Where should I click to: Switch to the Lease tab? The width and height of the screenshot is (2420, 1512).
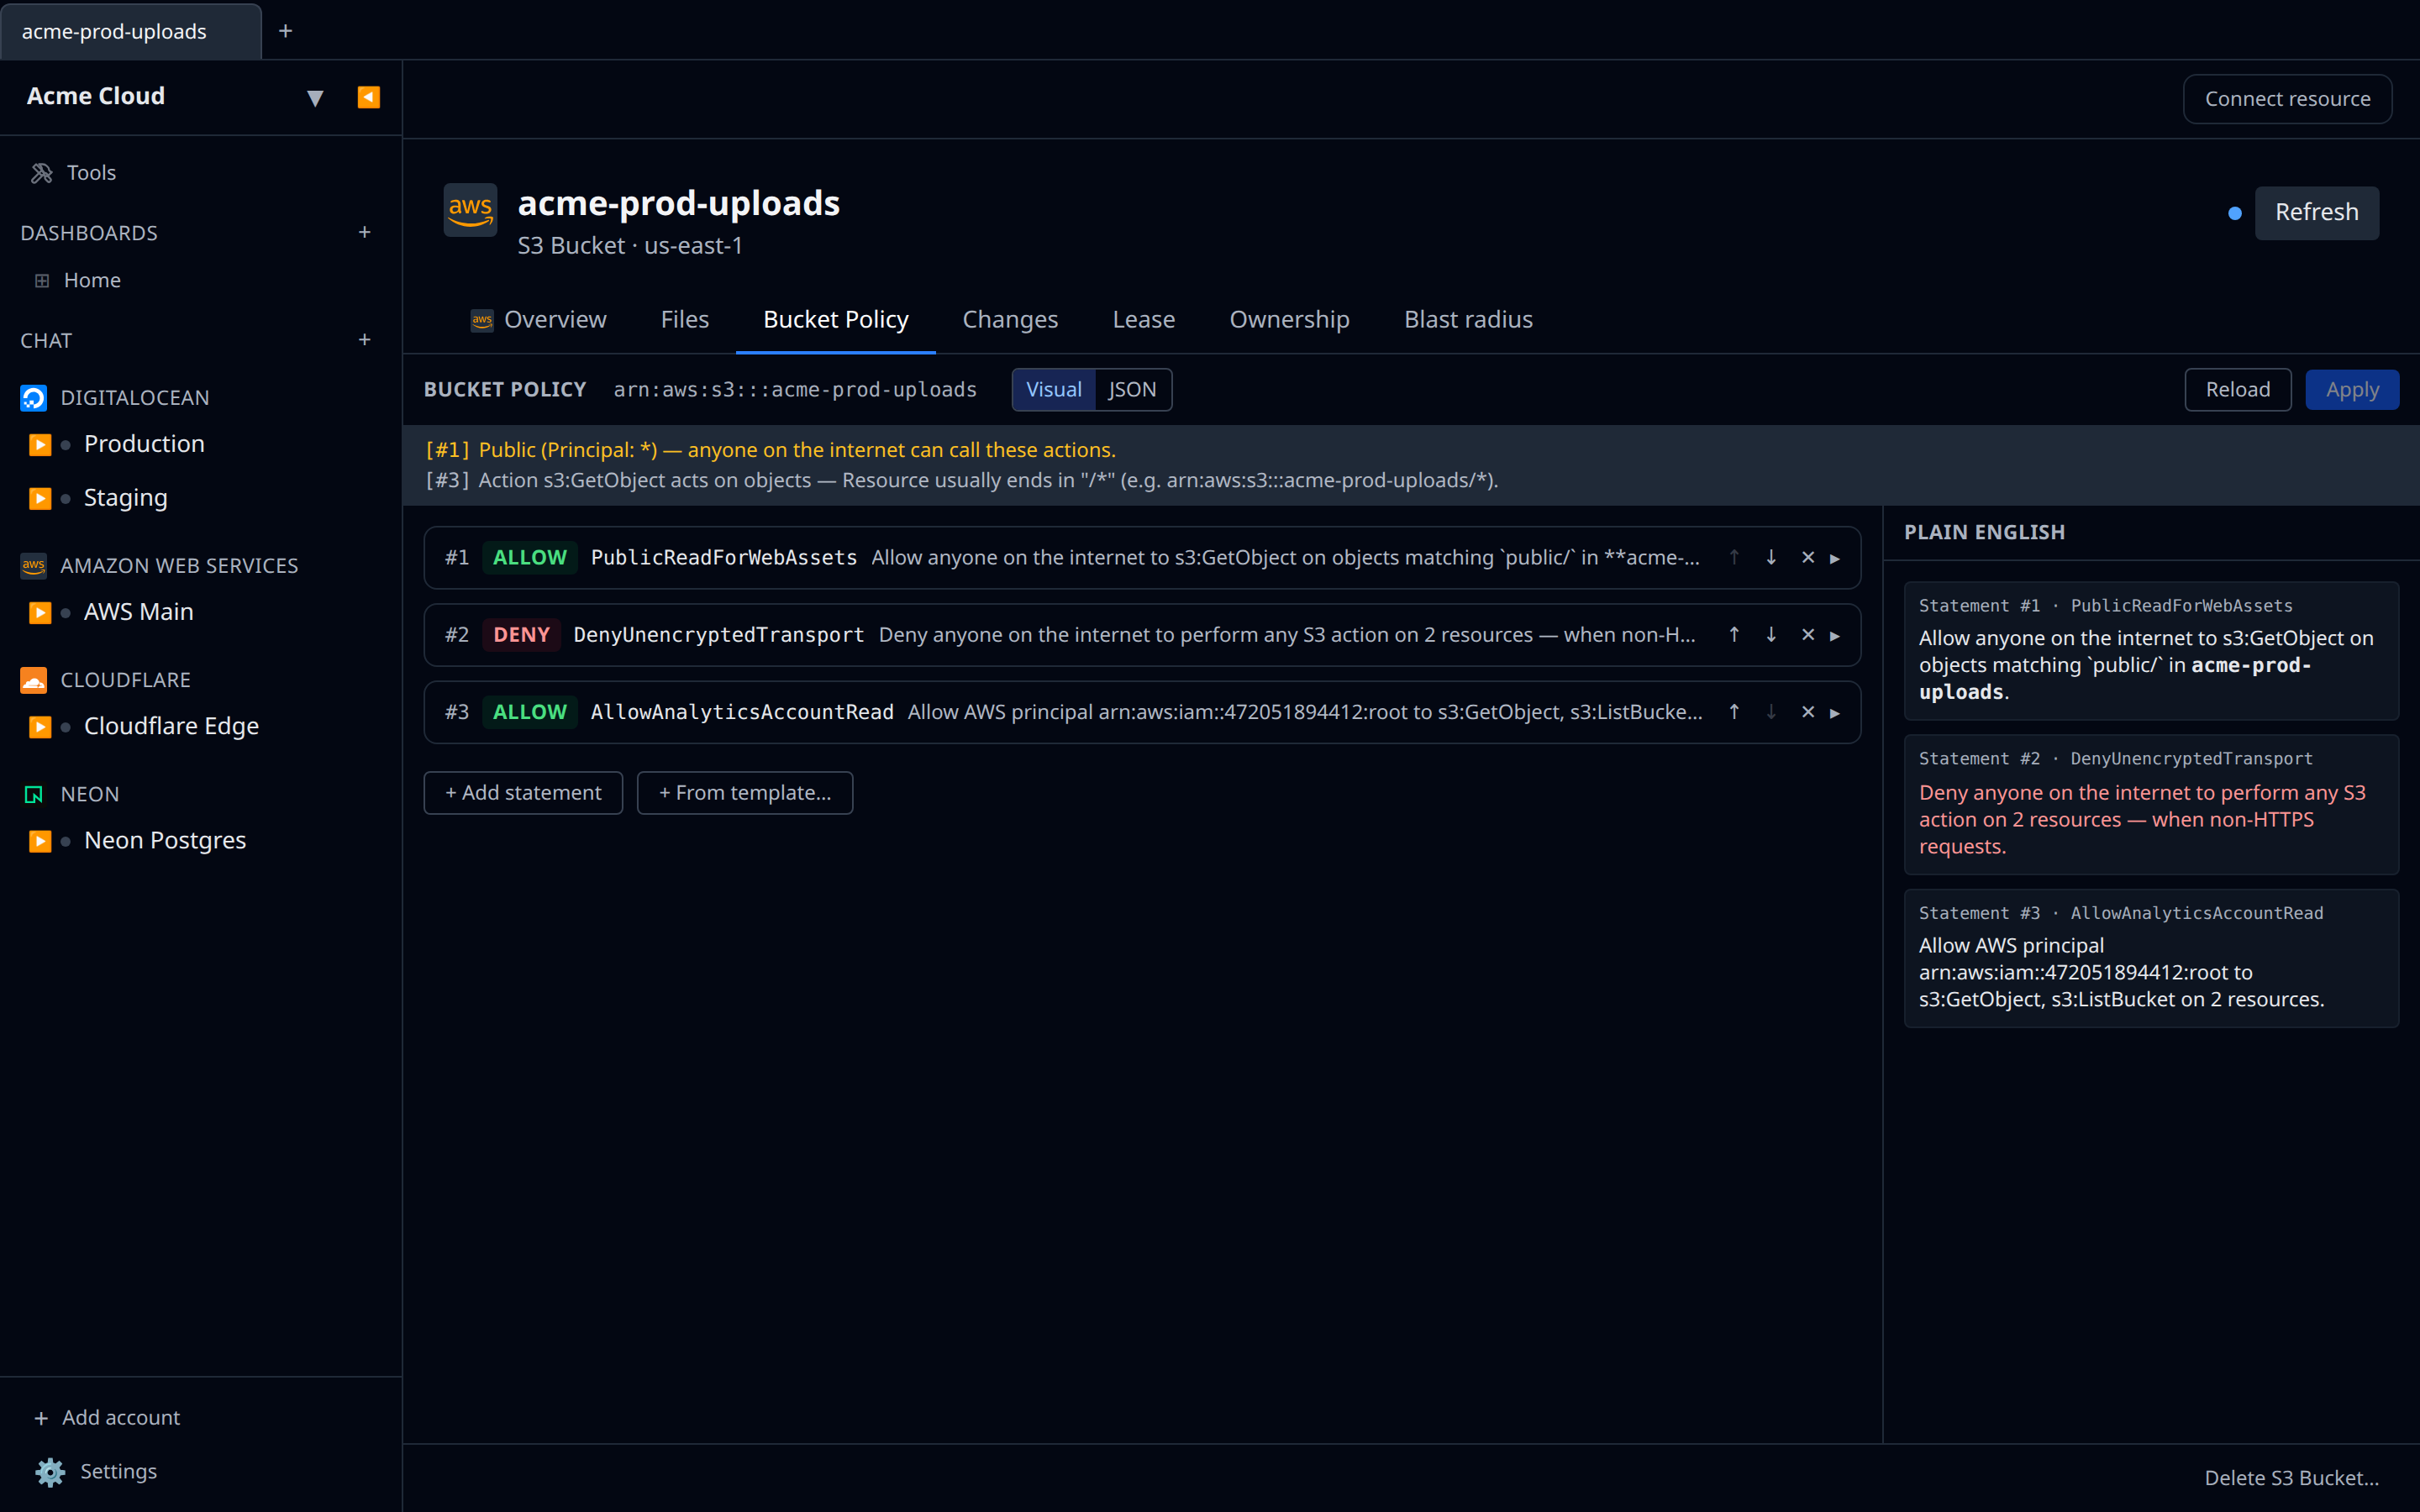(x=1144, y=320)
